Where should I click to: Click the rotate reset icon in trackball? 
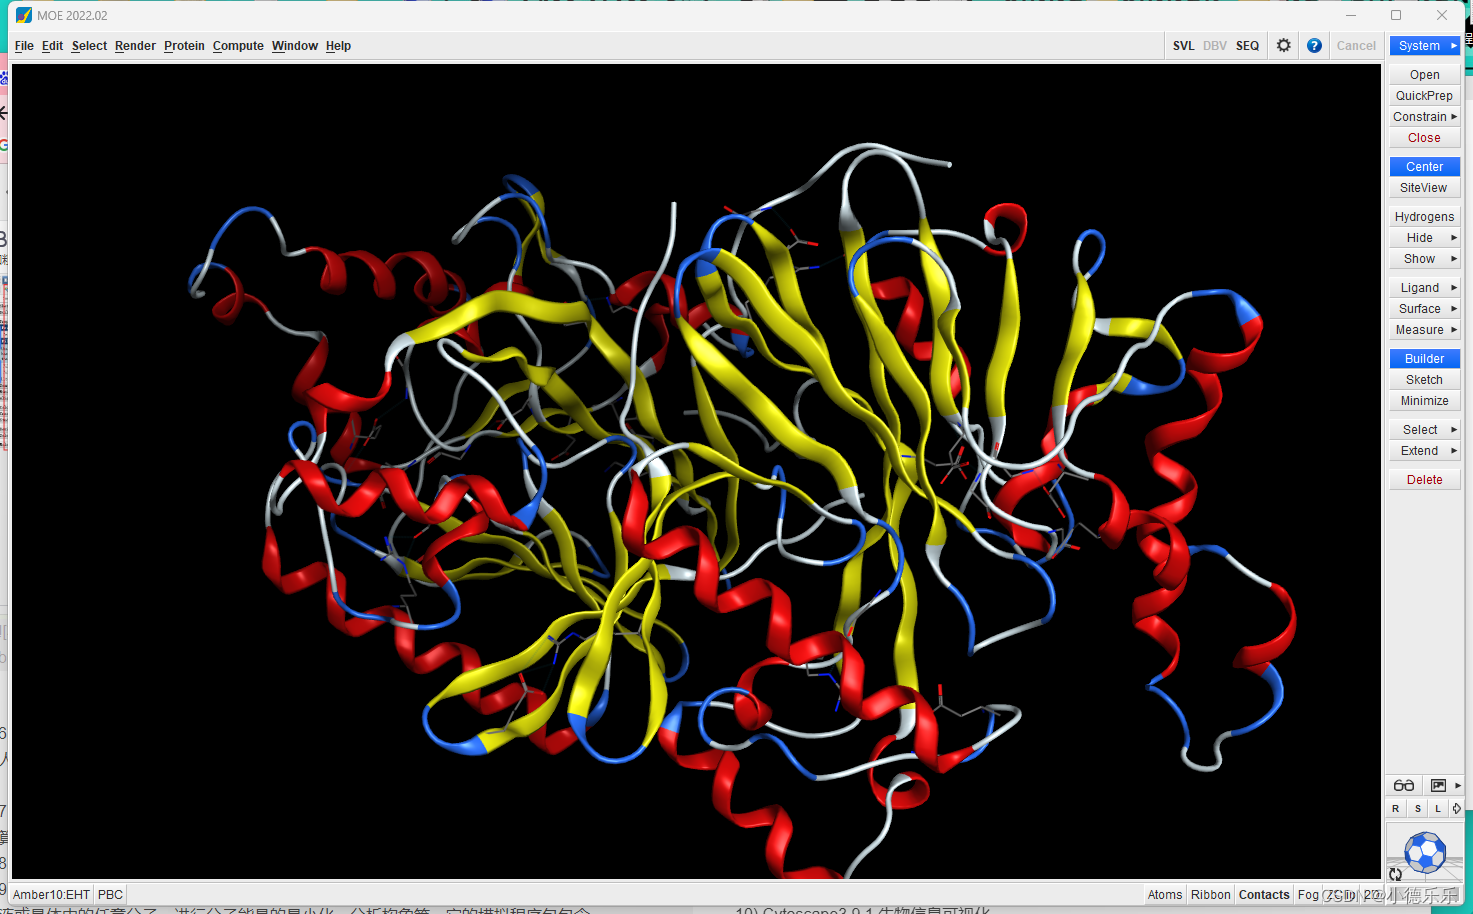[x=1395, y=874]
